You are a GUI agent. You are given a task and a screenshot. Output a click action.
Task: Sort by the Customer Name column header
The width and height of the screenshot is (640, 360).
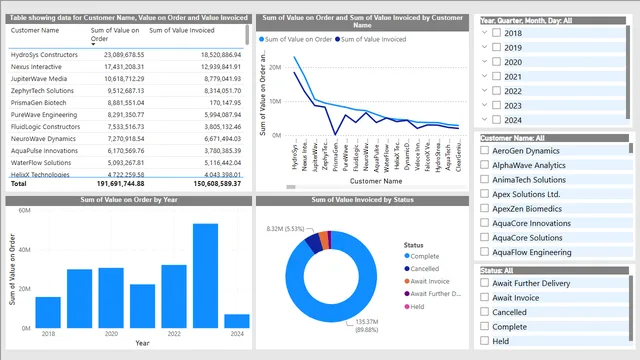(x=35, y=30)
